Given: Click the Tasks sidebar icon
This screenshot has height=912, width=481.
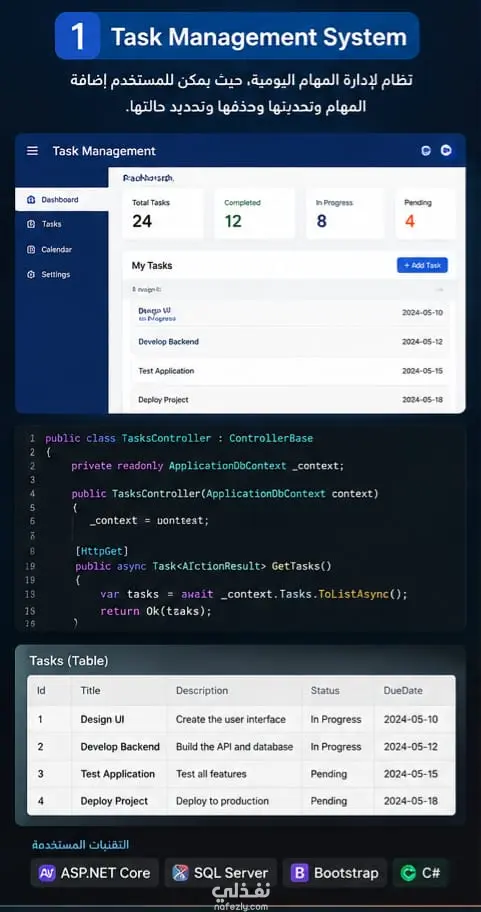Looking at the screenshot, I should (31, 224).
